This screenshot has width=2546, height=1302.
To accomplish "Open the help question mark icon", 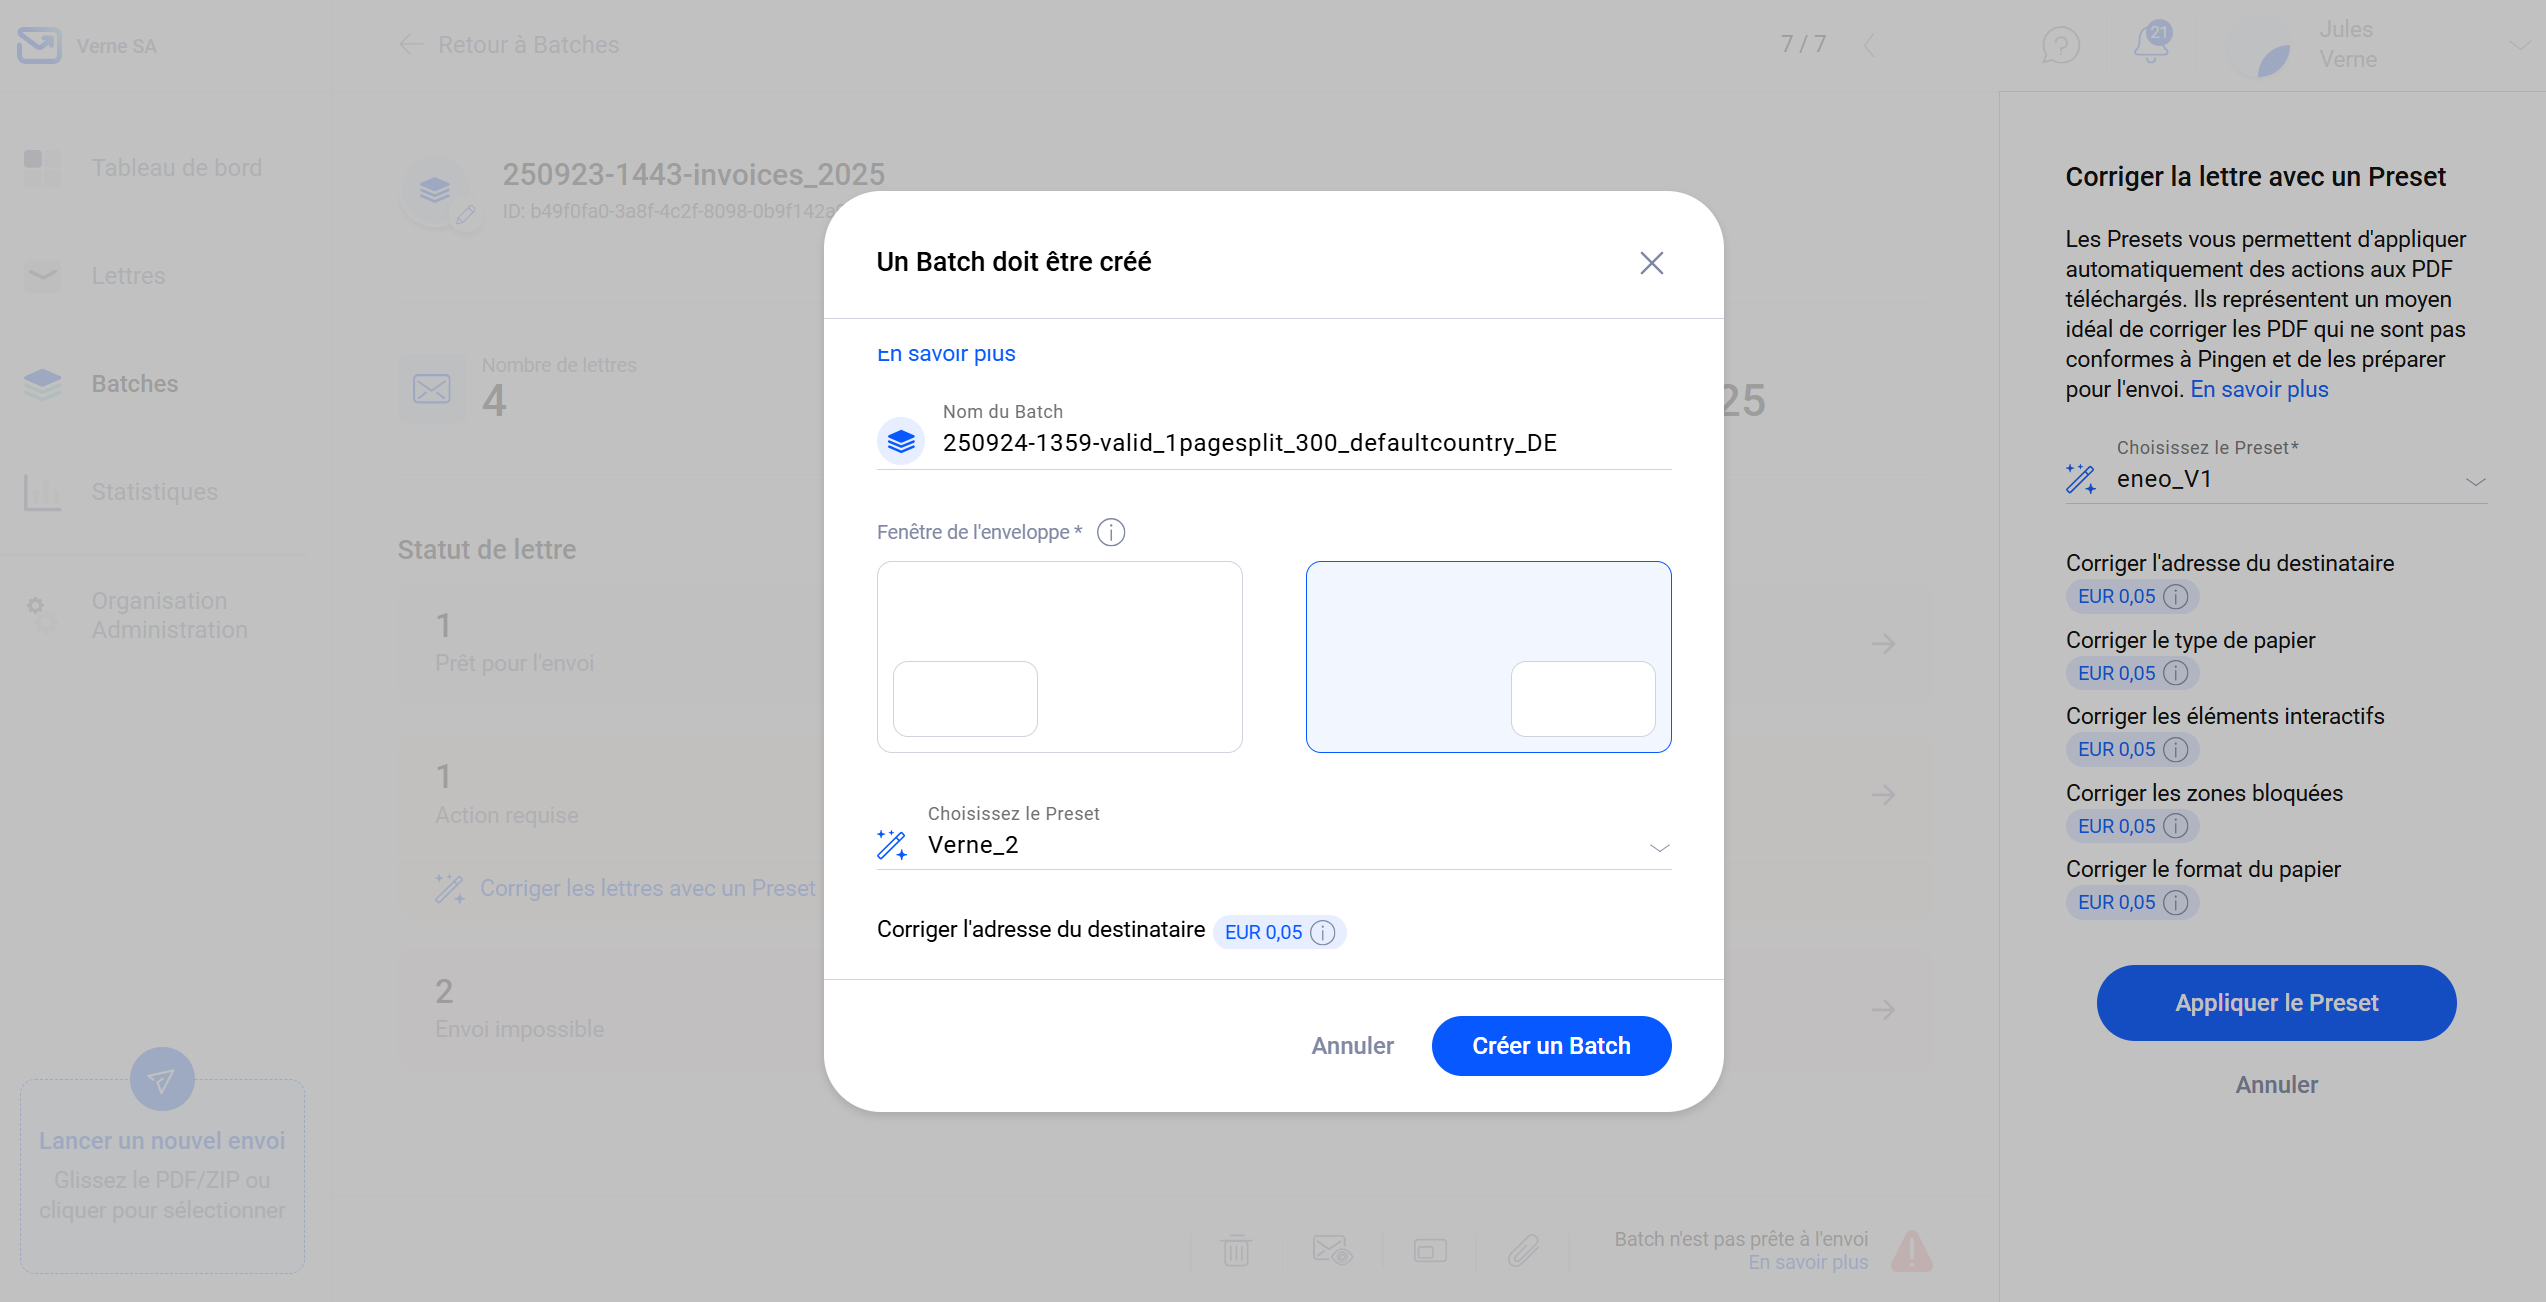I will click(2060, 45).
